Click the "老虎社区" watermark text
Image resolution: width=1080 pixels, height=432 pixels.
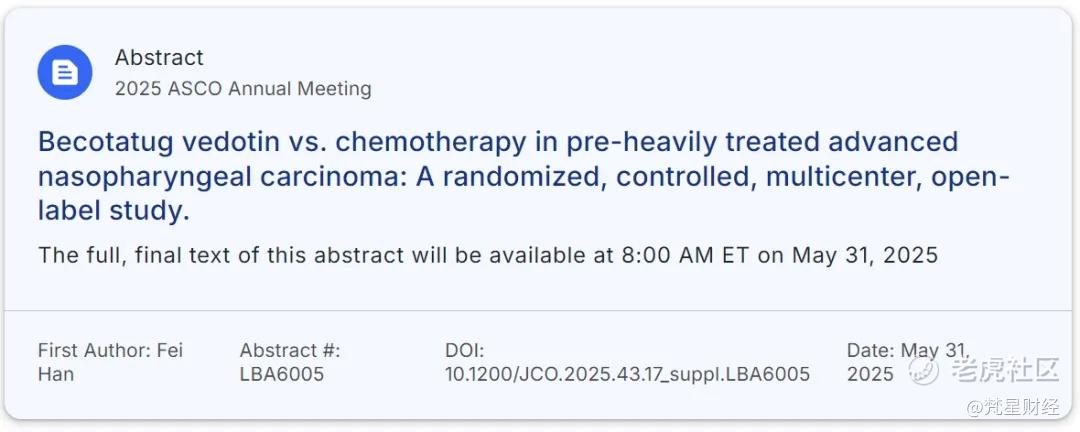tap(1004, 371)
